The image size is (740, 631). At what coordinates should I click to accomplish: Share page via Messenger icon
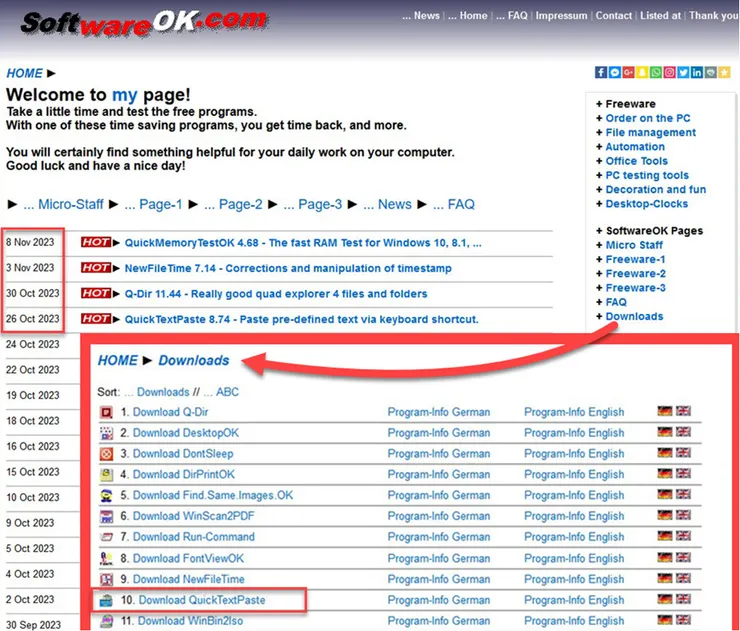coord(614,72)
